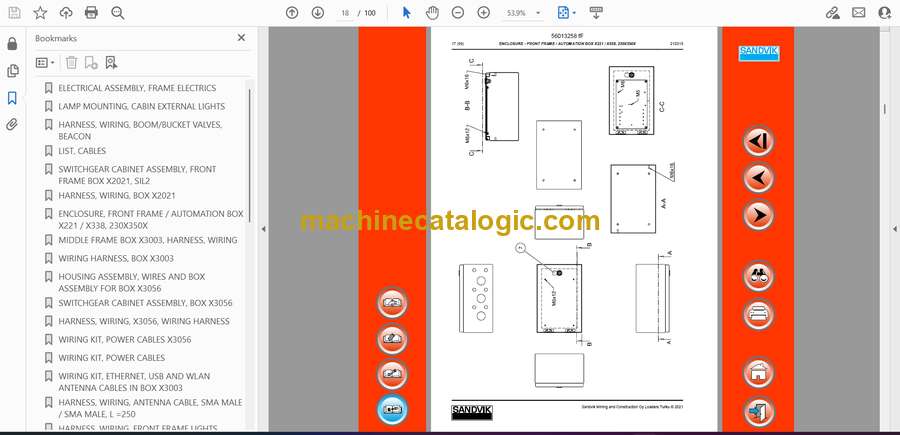Image resolution: width=900 pixels, height=435 pixels.
Task: Go to the previous page using up arrow
Action: click(292, 13)
